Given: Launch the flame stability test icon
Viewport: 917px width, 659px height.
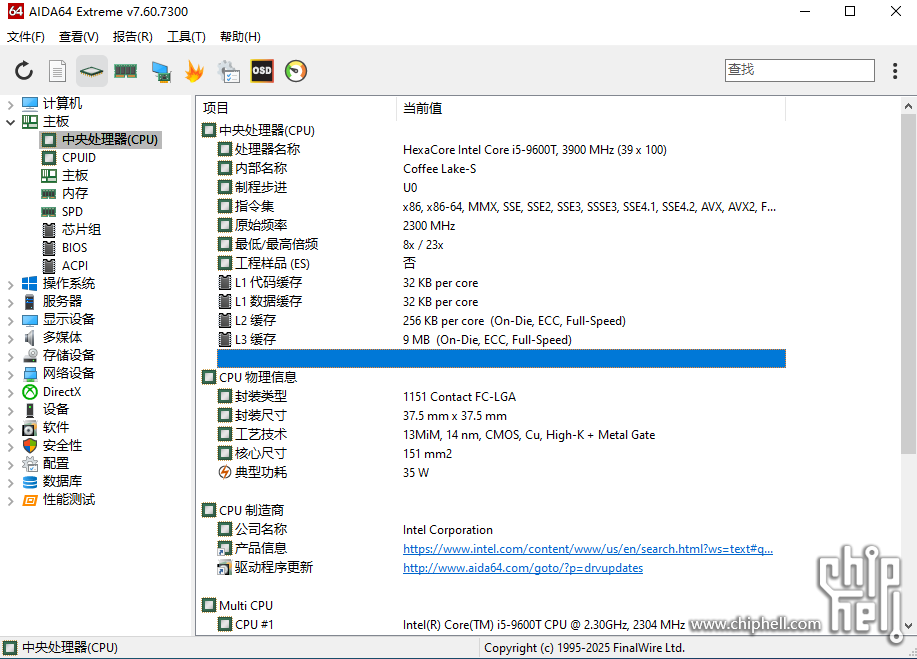Looking at the screenshot, I should pyautogui.click(x=194, y=71).
